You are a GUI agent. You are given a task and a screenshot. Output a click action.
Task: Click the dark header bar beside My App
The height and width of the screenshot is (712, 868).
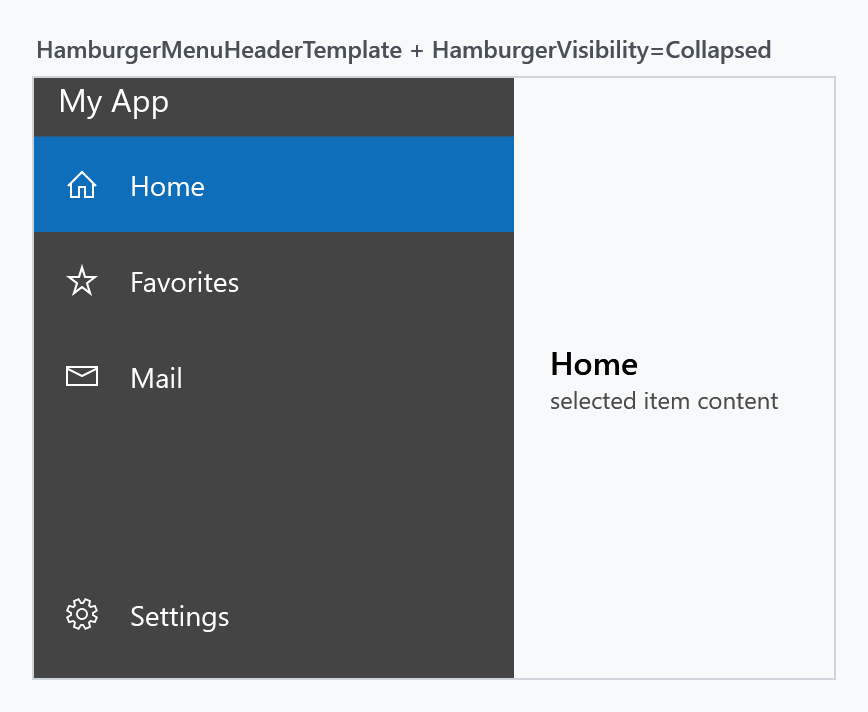point(340,107)
